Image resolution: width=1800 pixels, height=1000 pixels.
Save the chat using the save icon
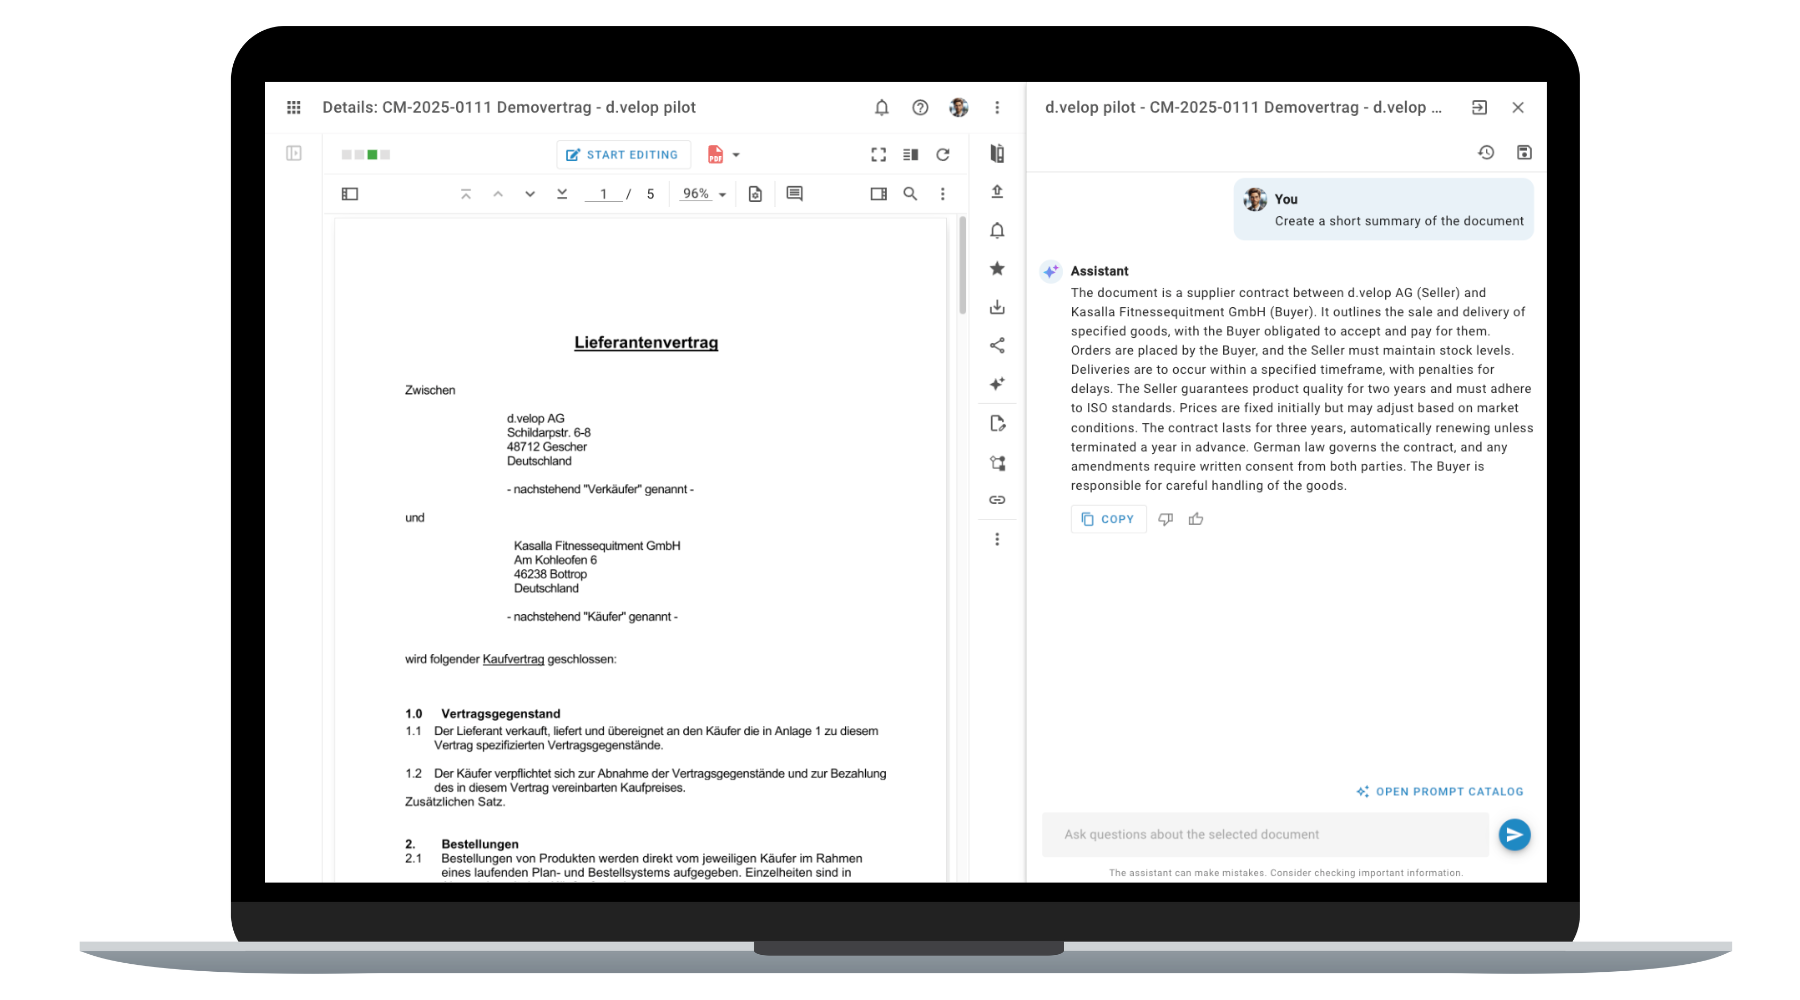tap(1524, 152)
